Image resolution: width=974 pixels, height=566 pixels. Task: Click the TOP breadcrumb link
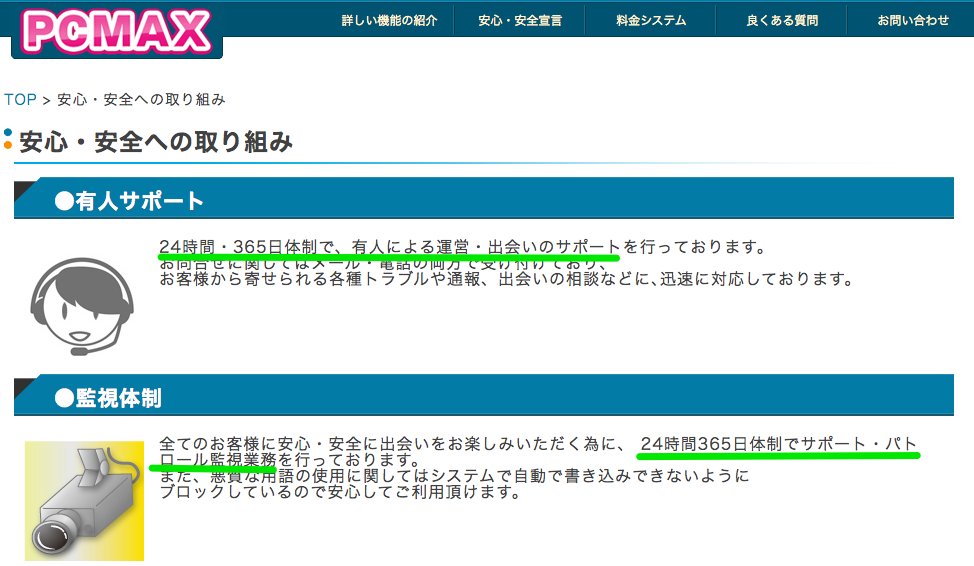(x=20, y=100)
